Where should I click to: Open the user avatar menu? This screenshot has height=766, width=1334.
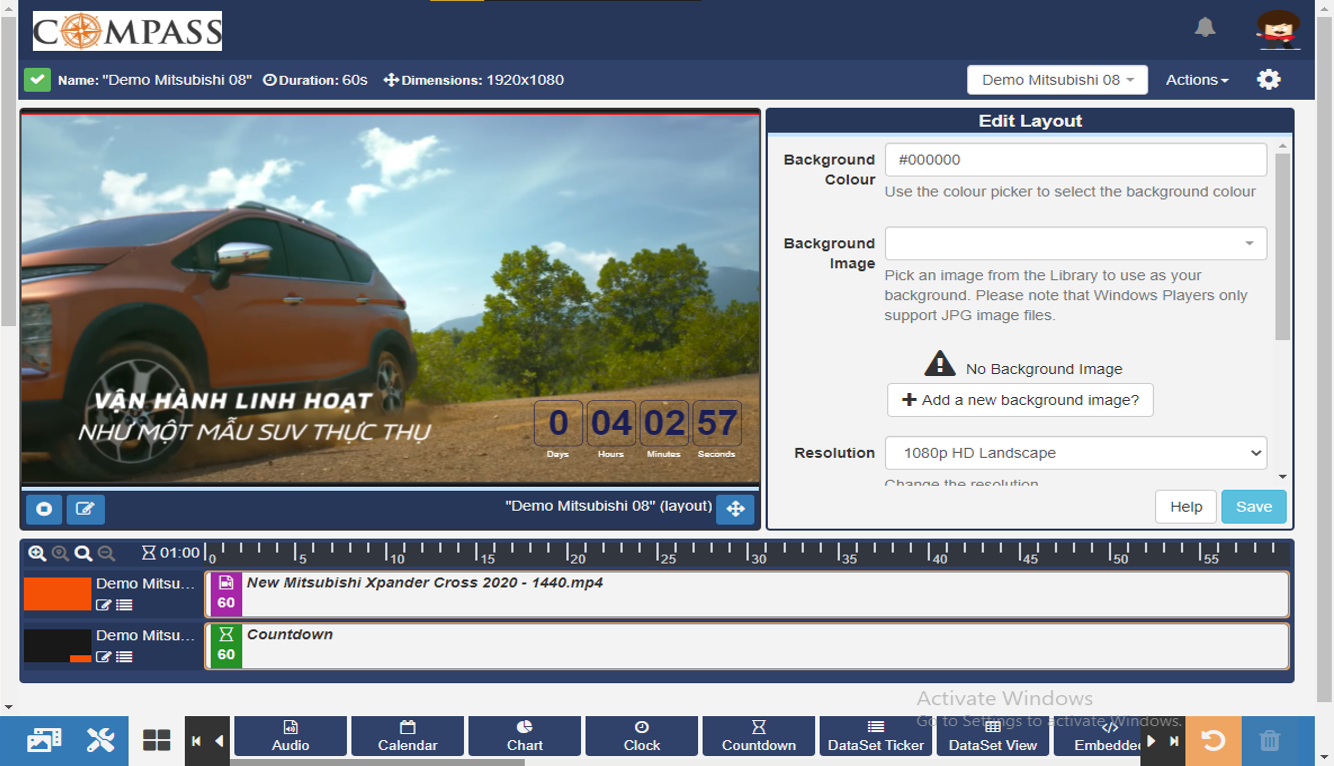(x=1278, y=29)
